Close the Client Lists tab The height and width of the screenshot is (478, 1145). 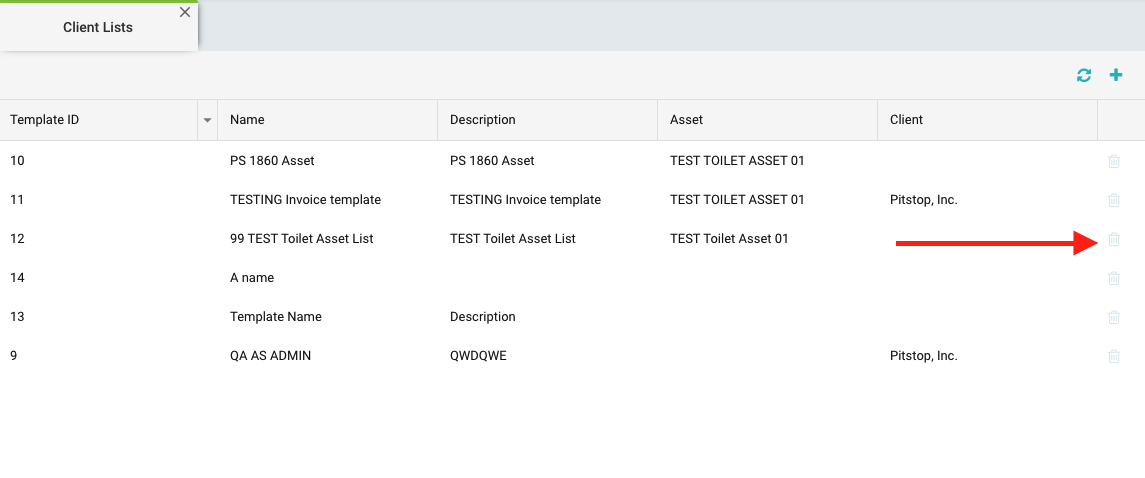[185, 13]
